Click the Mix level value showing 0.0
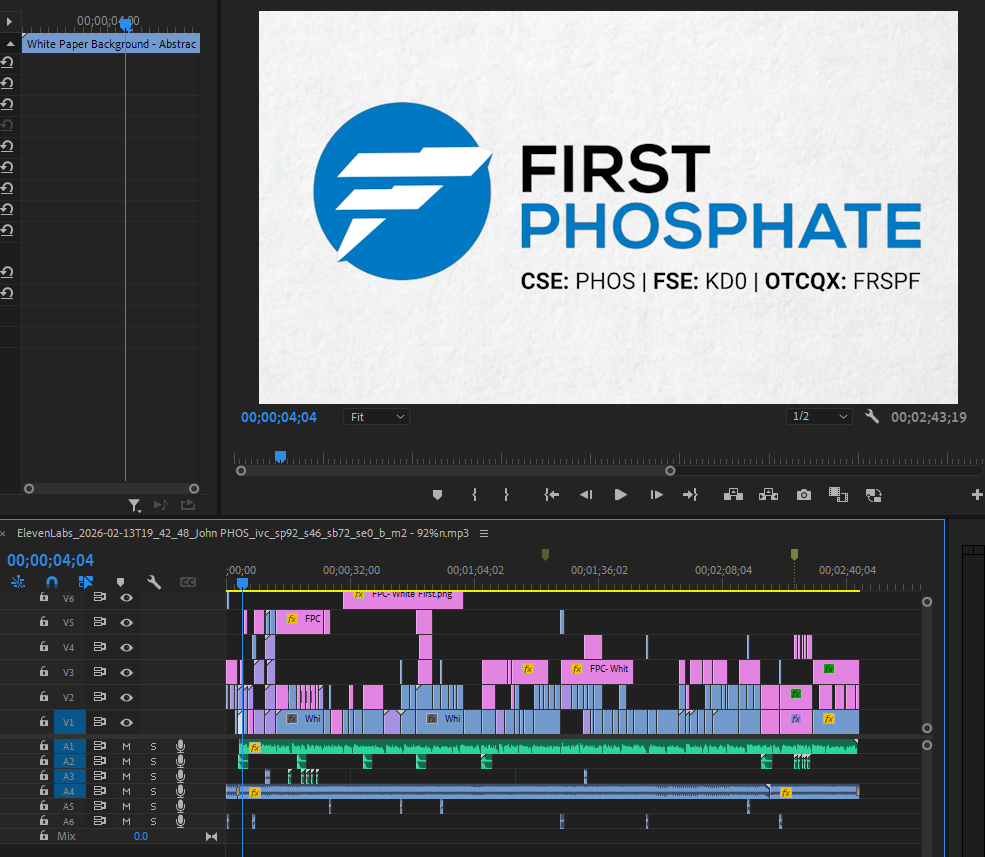 tap(140, 836)
